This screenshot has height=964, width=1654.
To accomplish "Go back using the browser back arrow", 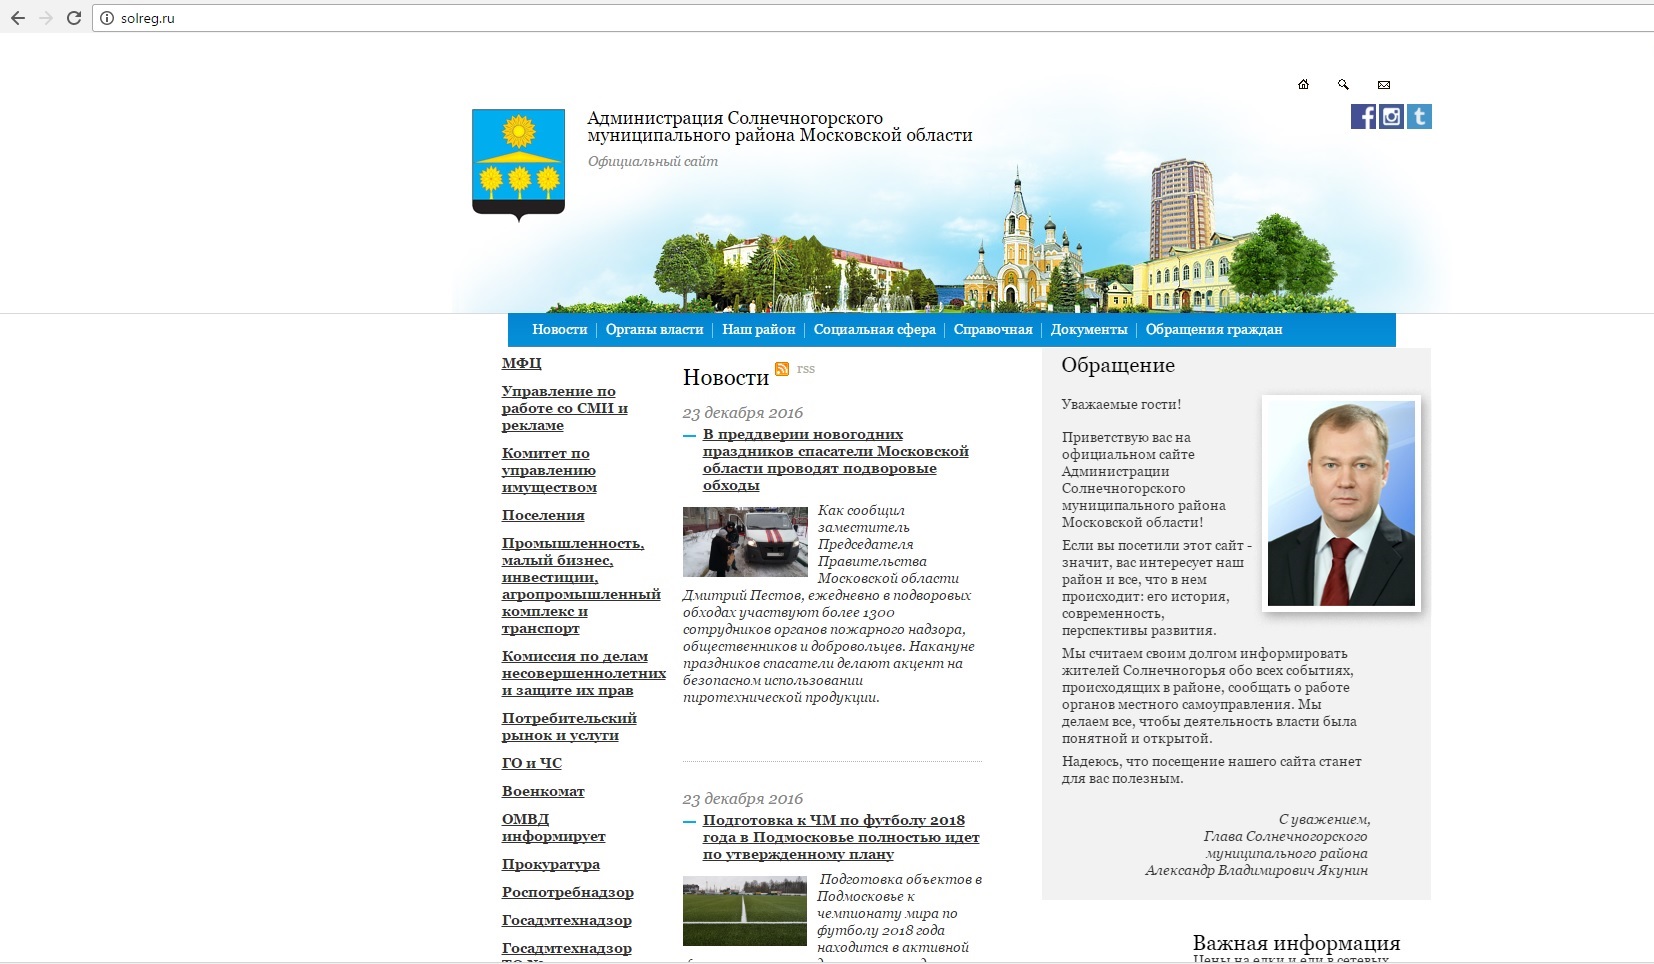I will 17,18.
